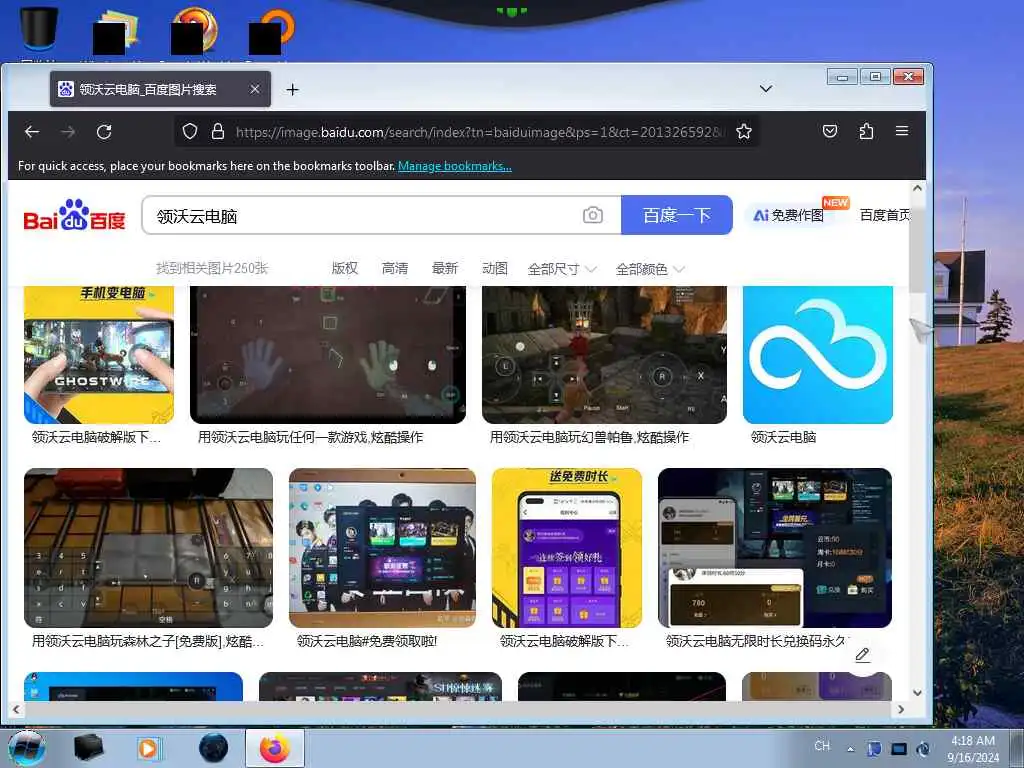Open the 免费领取啦 tablet thumbnail

pos(382,548)
